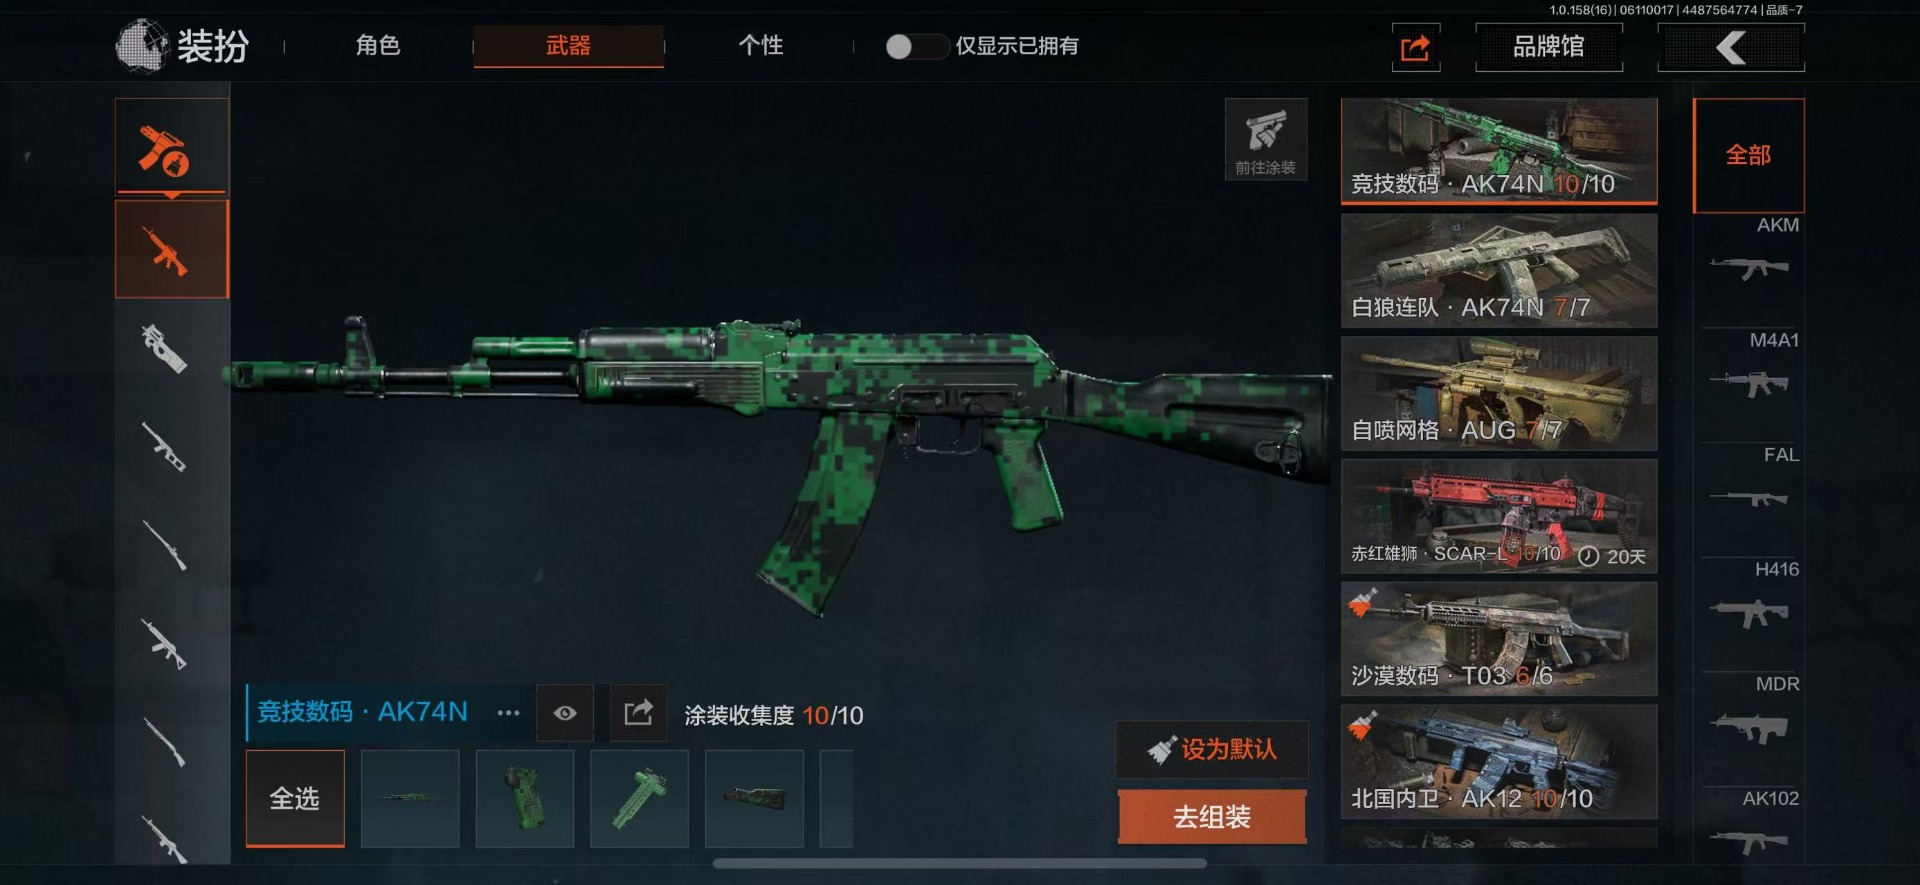Open the go-to-painting spray gun icon
This screenshot has width=1920, height=885.
1266,139
